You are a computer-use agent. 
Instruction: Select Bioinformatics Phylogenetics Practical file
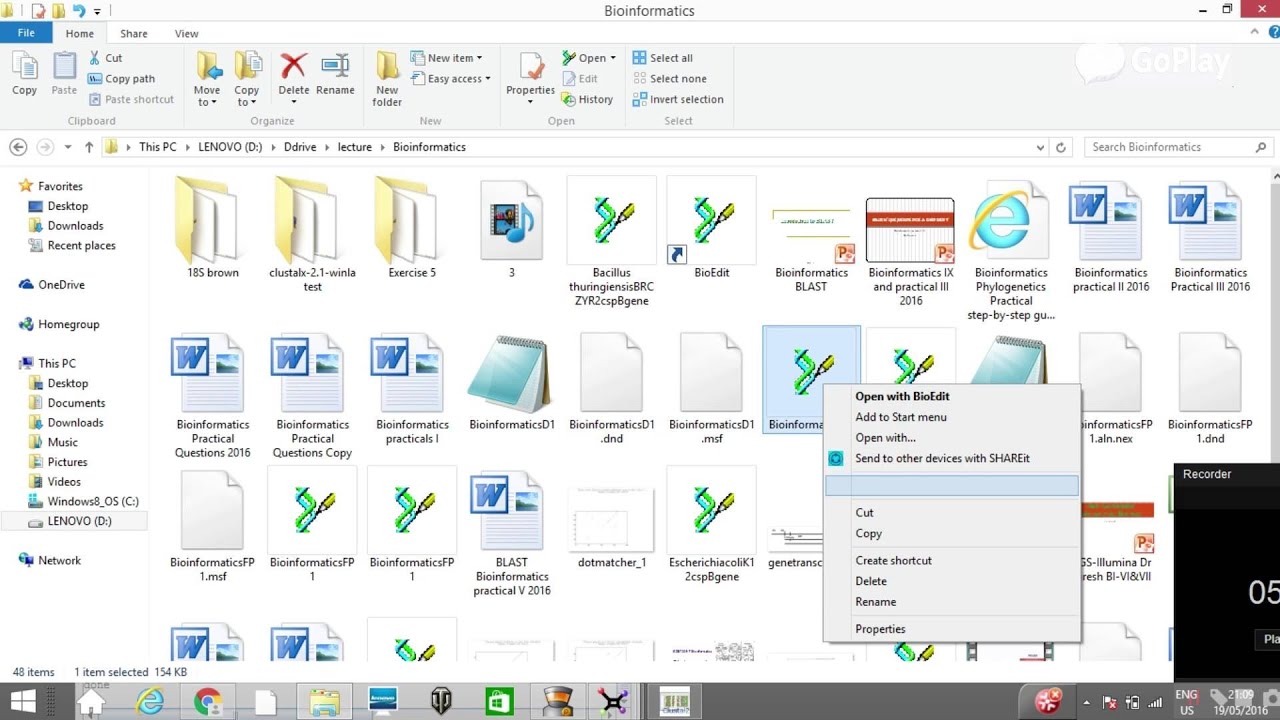click(1011, 250)
